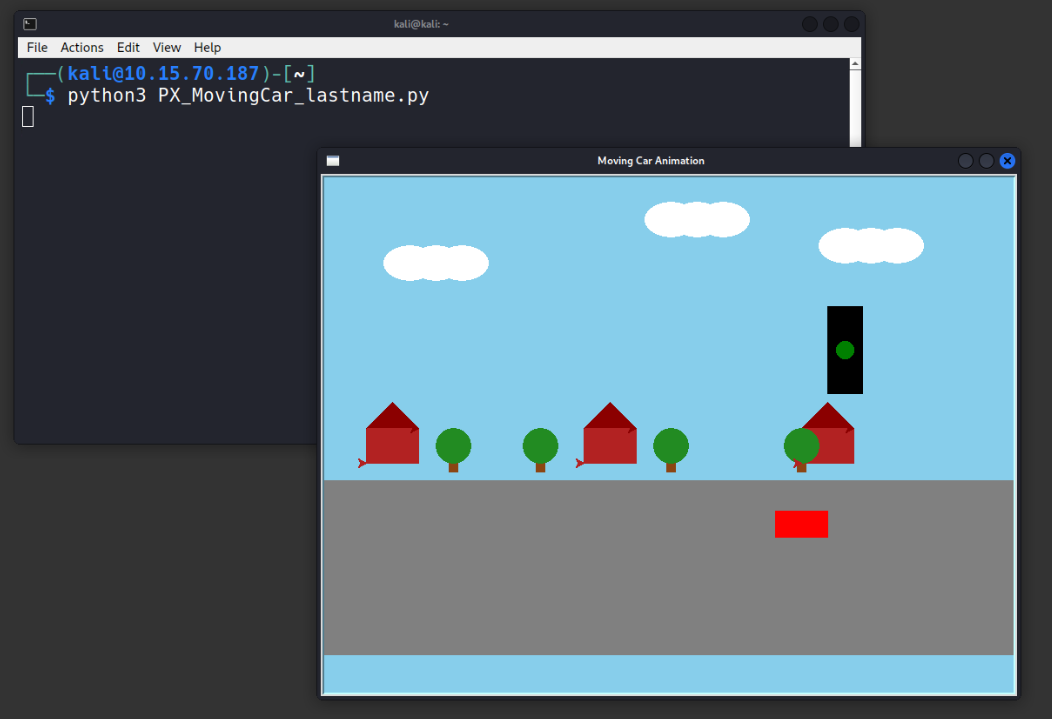Close the Moving Car Animation window
This screenshot has width=1052, height=719.
coord(1007,161)
